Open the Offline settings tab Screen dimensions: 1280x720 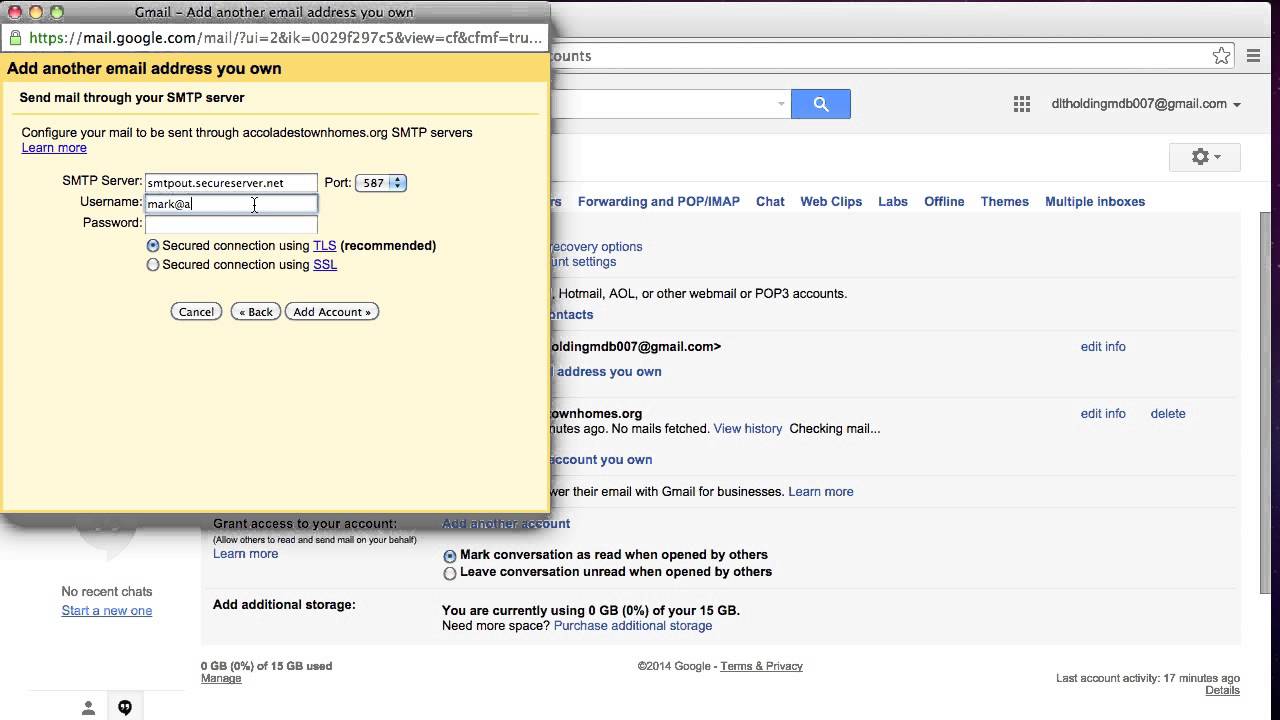click(x=944, y=201)
